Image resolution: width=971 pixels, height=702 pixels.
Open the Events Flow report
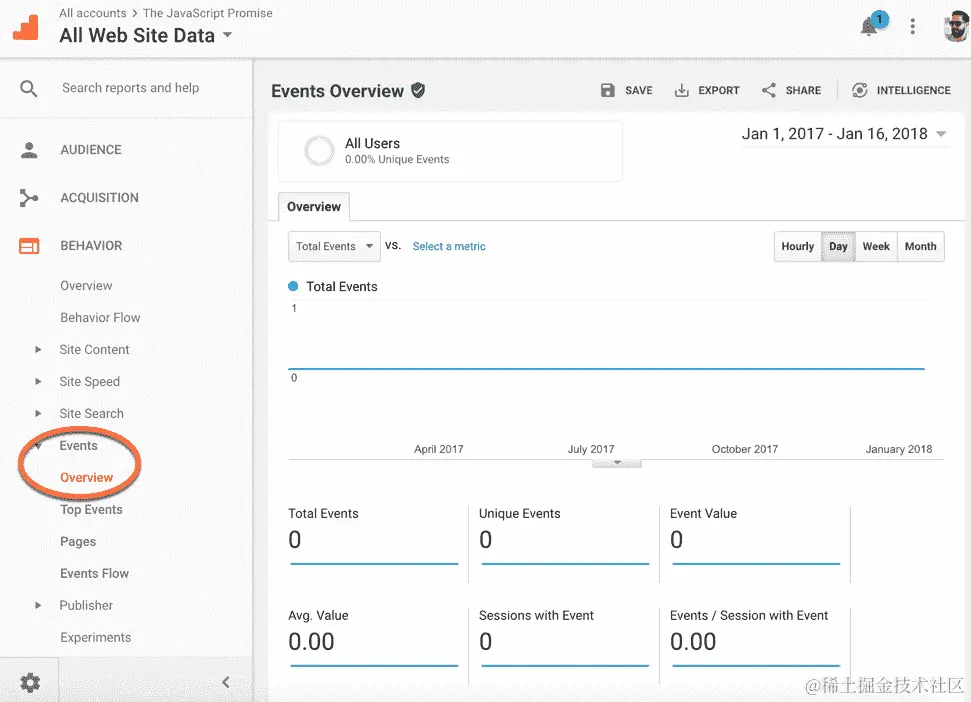94,574
